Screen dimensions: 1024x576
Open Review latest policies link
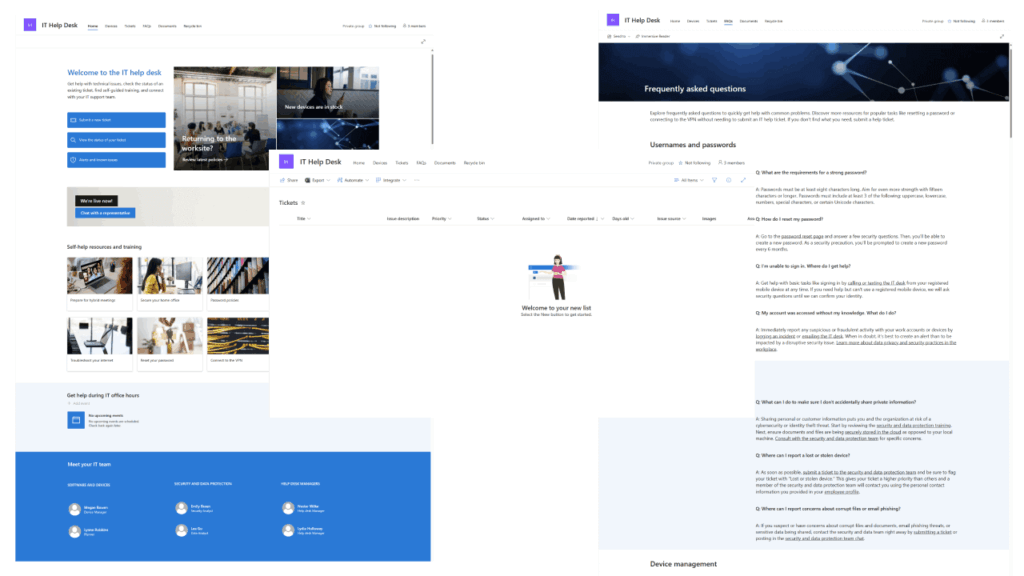pyautogui.click(x=204, y=159)
